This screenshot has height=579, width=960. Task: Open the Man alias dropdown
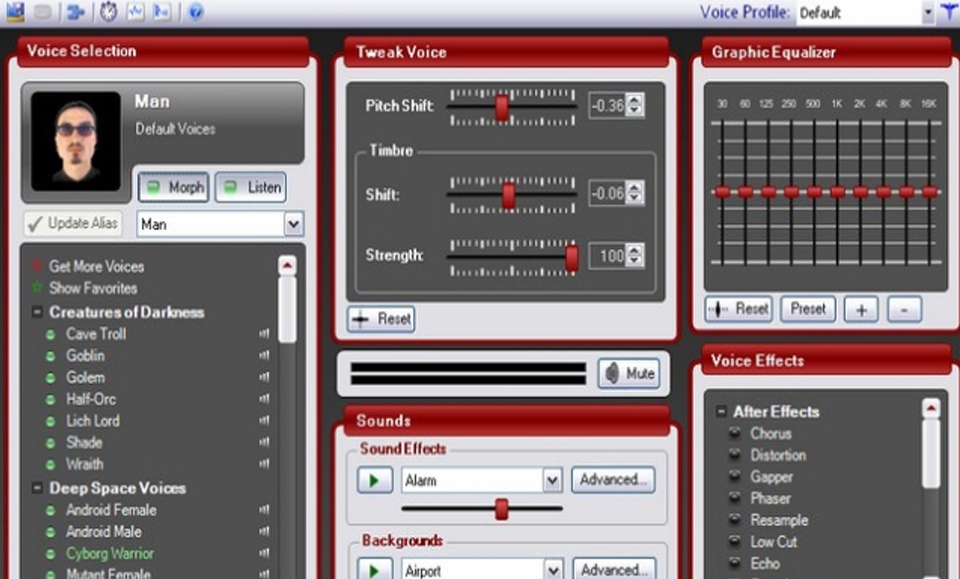point(293,224)
